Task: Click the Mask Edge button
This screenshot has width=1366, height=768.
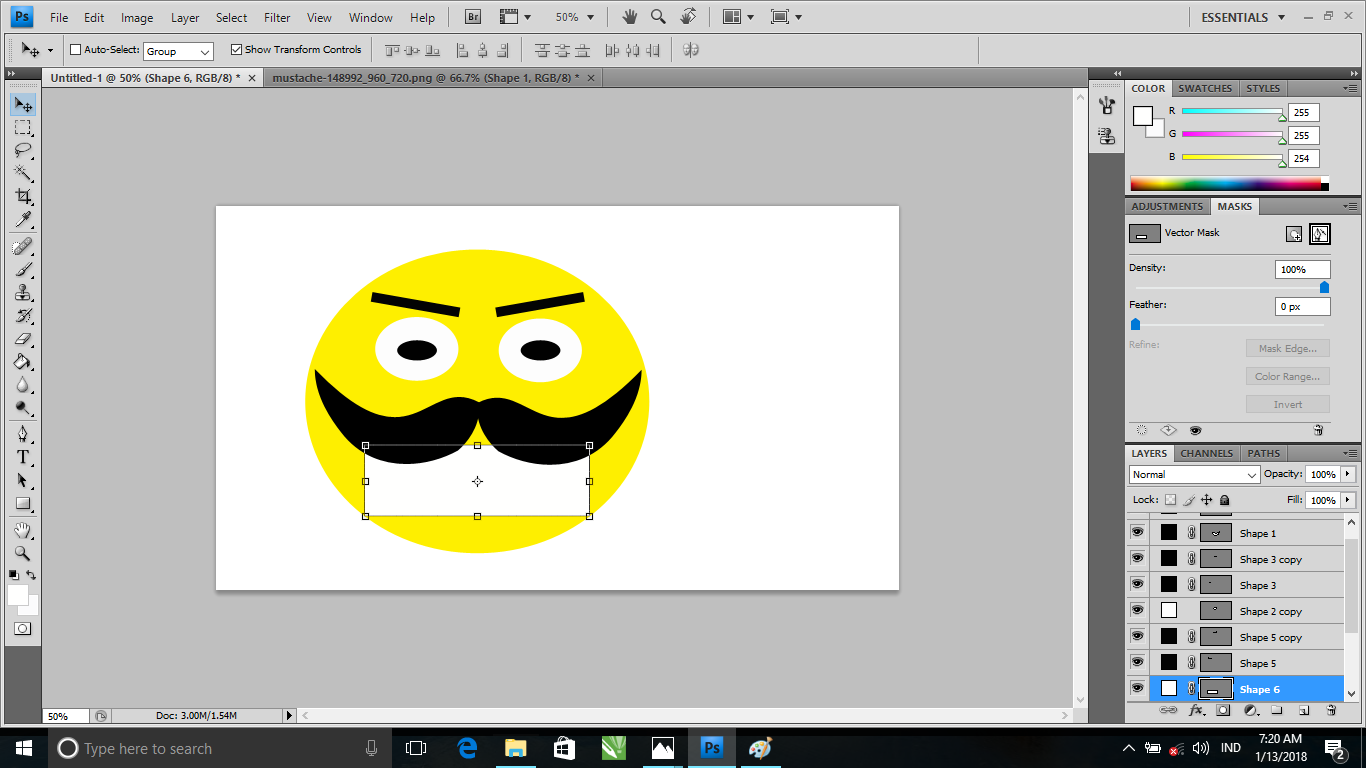Action: pos(1287,347)
